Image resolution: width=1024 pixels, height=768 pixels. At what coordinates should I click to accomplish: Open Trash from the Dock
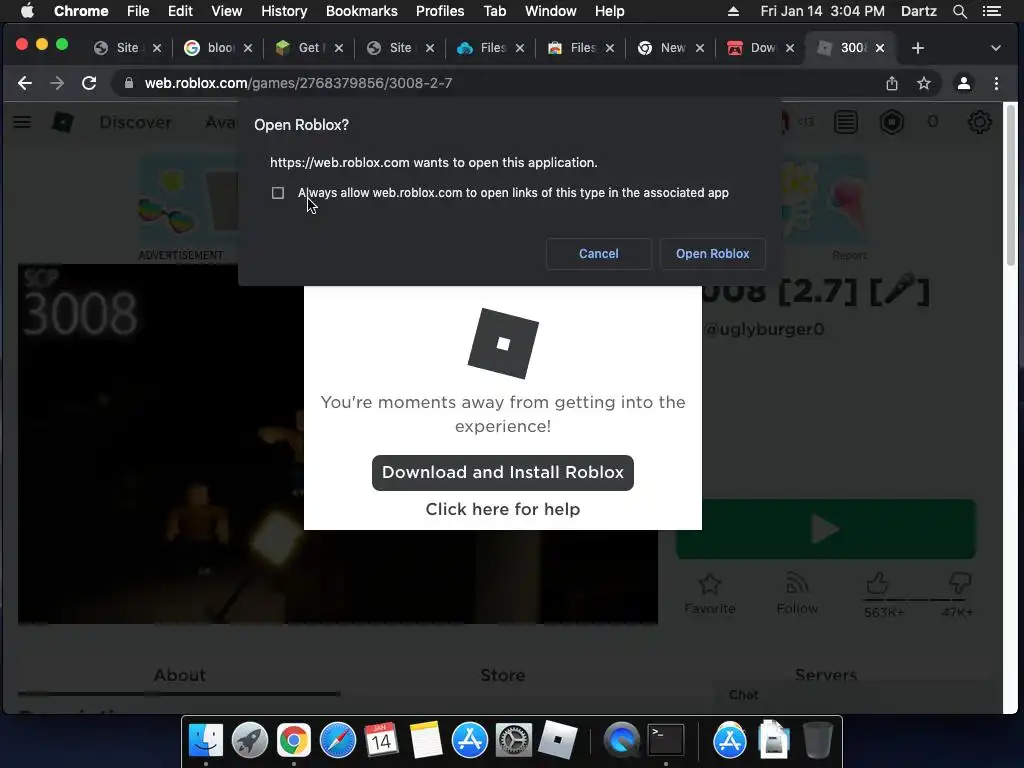pyautogui.click(x=817, y=741)
